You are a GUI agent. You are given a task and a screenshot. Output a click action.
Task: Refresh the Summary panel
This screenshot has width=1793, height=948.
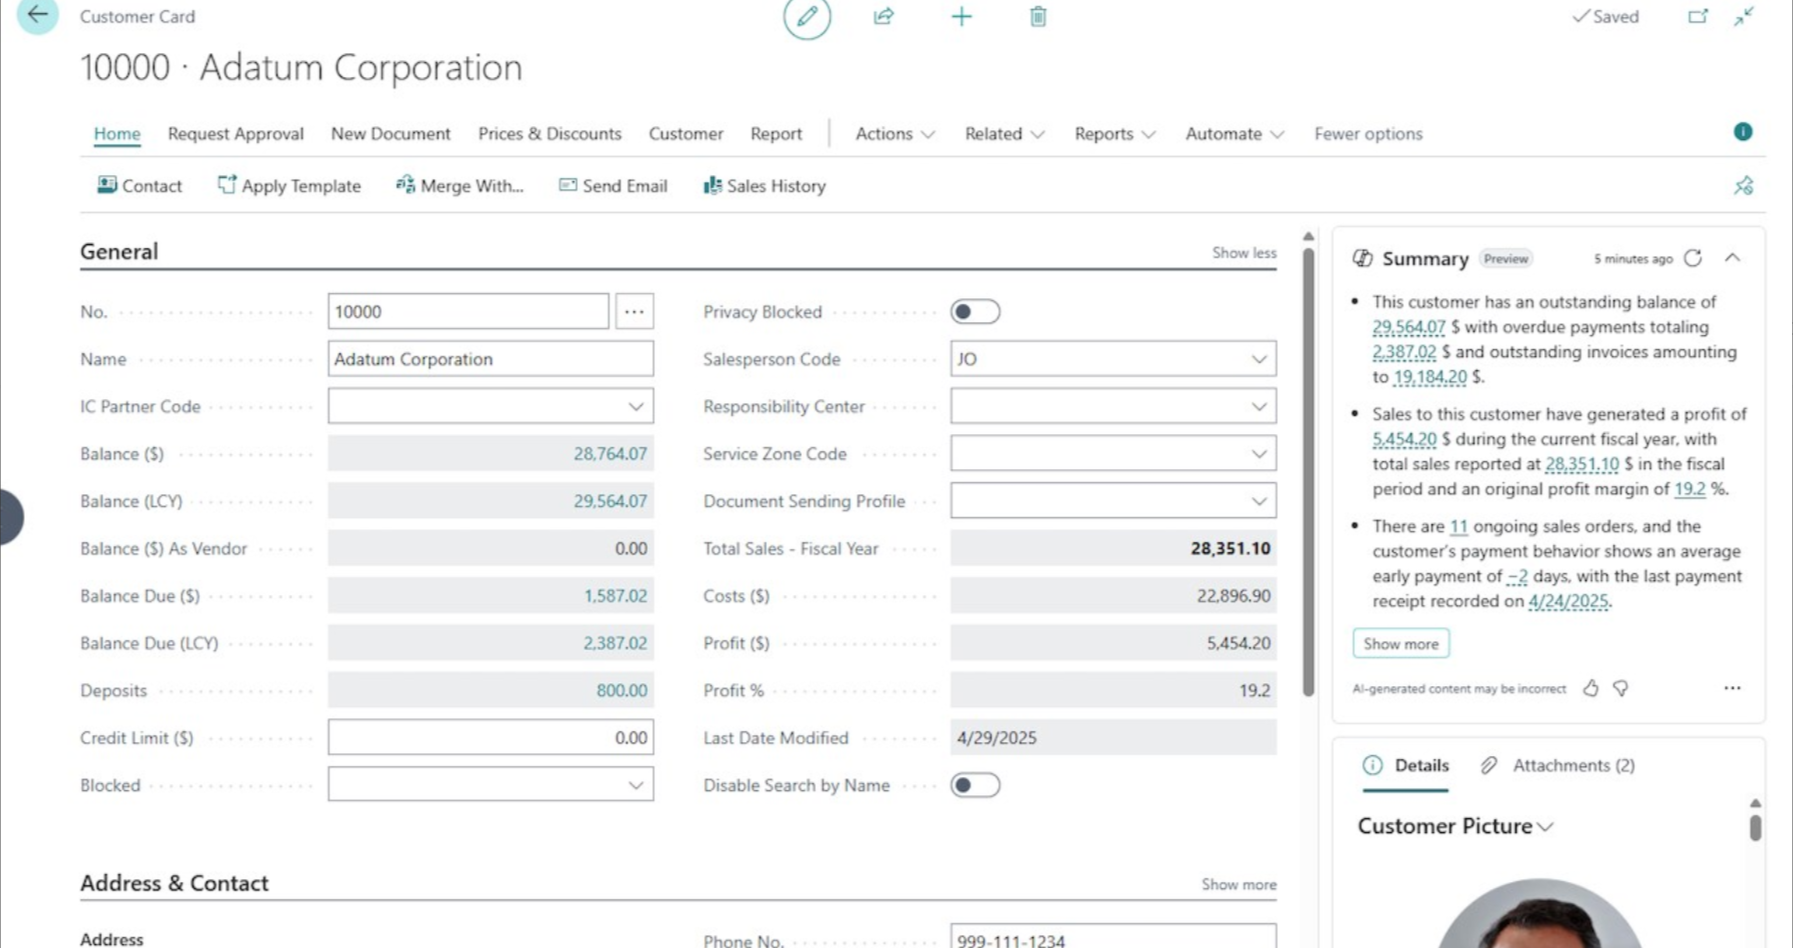[1693, 258]
